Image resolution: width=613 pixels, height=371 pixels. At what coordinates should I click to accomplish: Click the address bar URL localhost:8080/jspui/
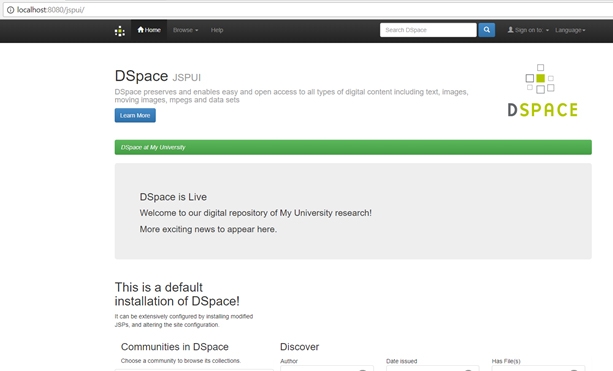[50, 10]
